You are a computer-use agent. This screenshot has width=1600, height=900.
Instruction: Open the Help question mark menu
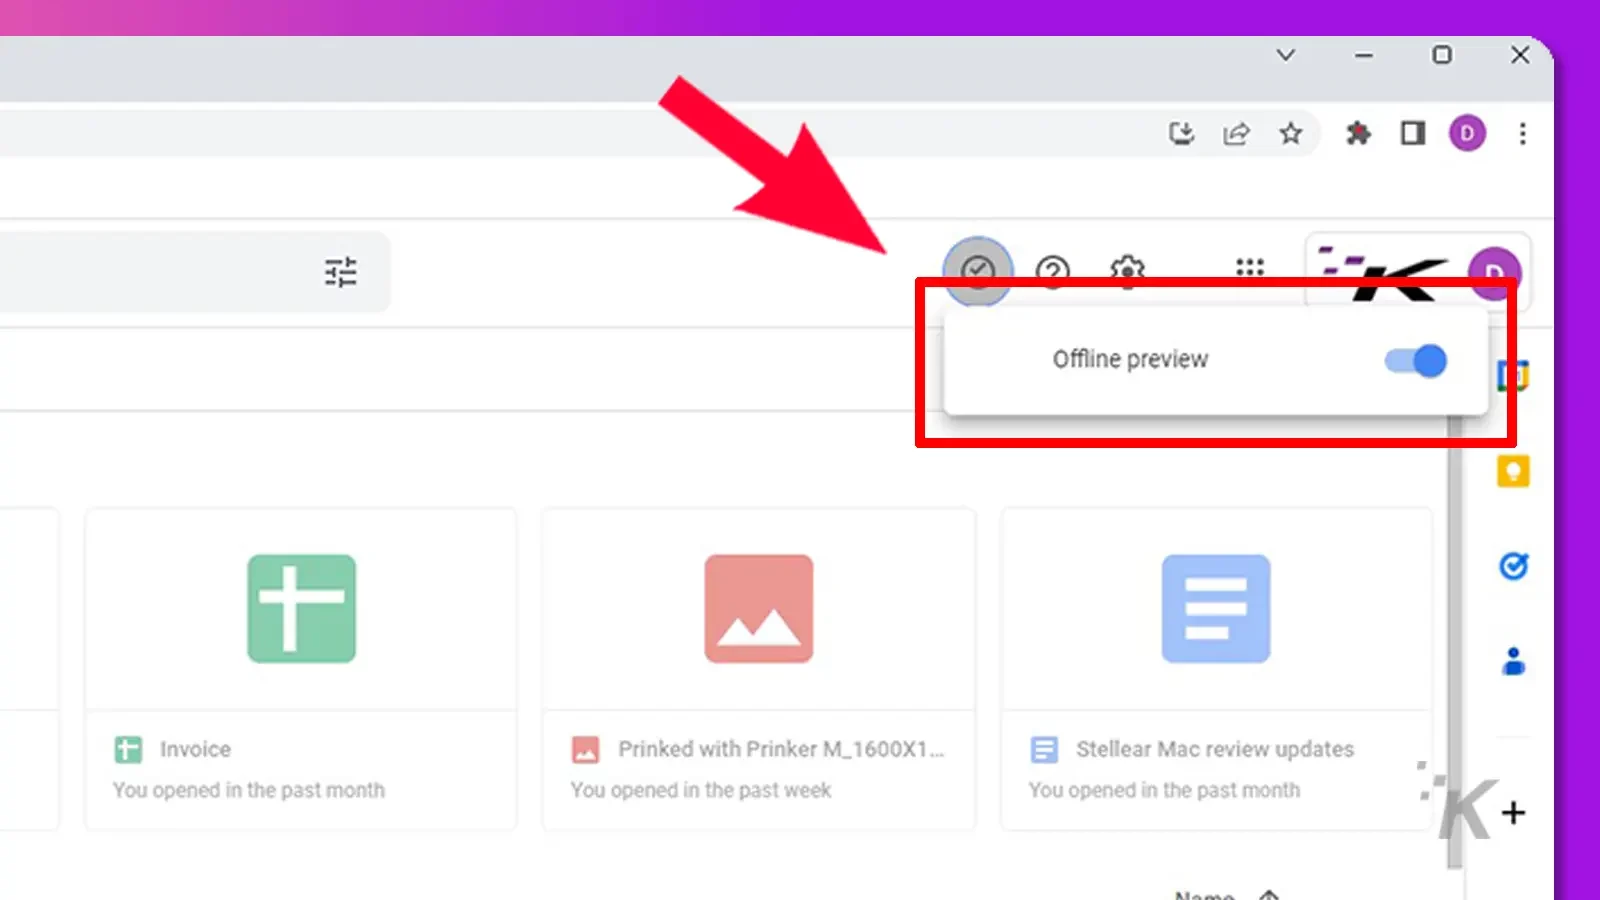[1052, 271]
